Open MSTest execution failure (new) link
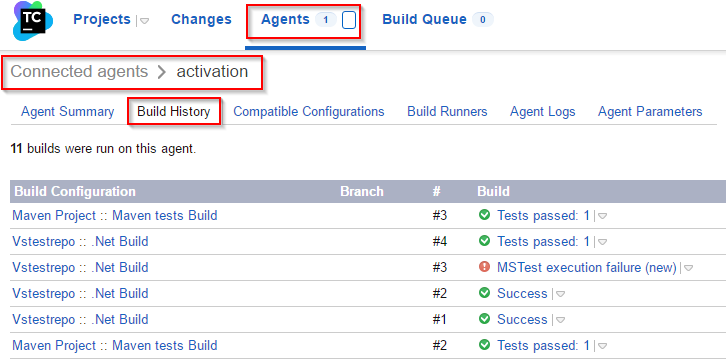The height and width of the screenshot is (361, 726). click(x=587, y=268)
